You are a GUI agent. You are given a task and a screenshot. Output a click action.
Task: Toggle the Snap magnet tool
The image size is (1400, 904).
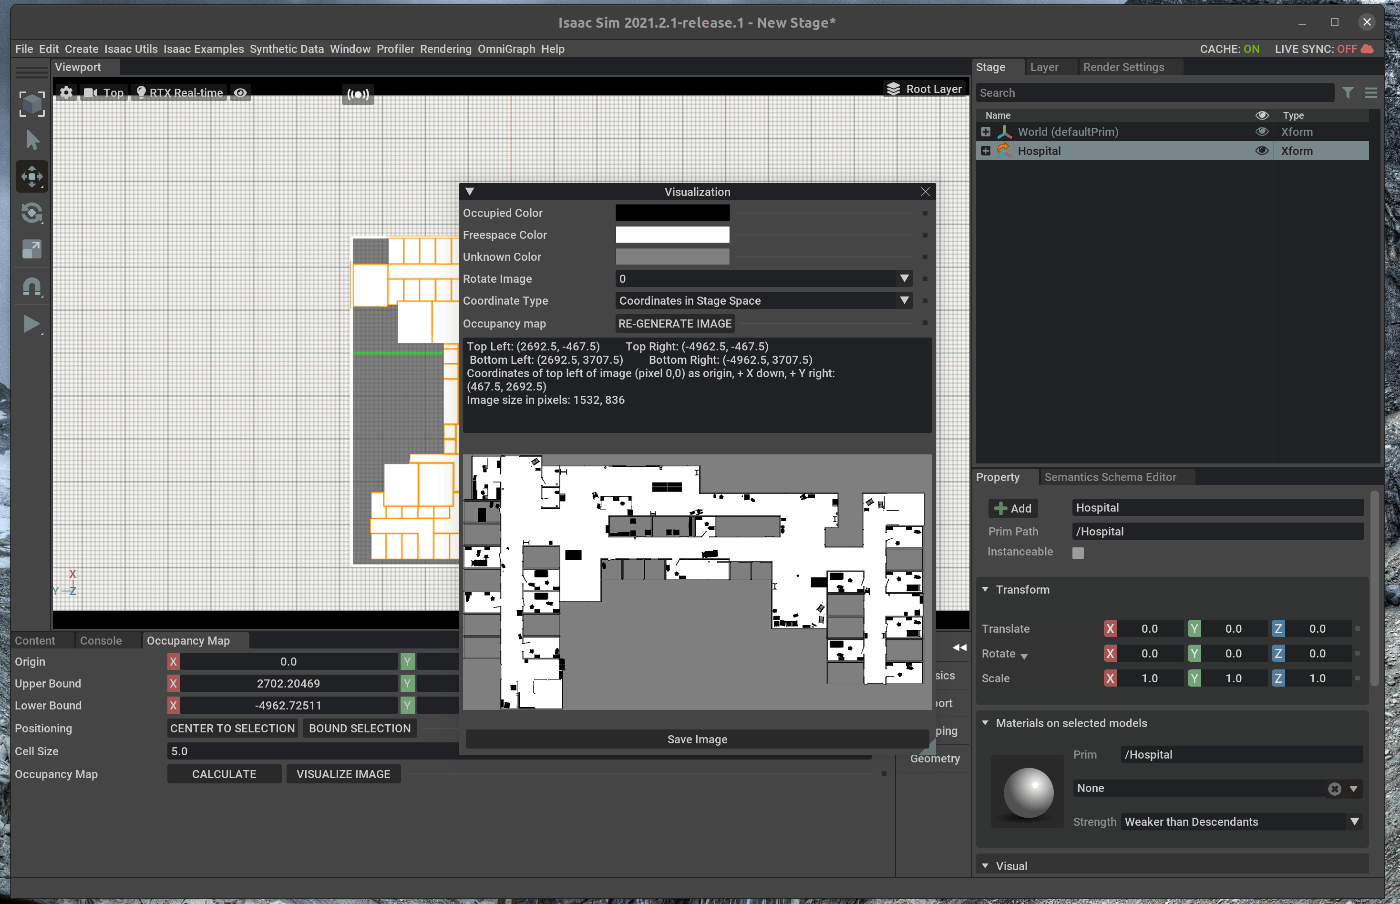pos(32,287)
